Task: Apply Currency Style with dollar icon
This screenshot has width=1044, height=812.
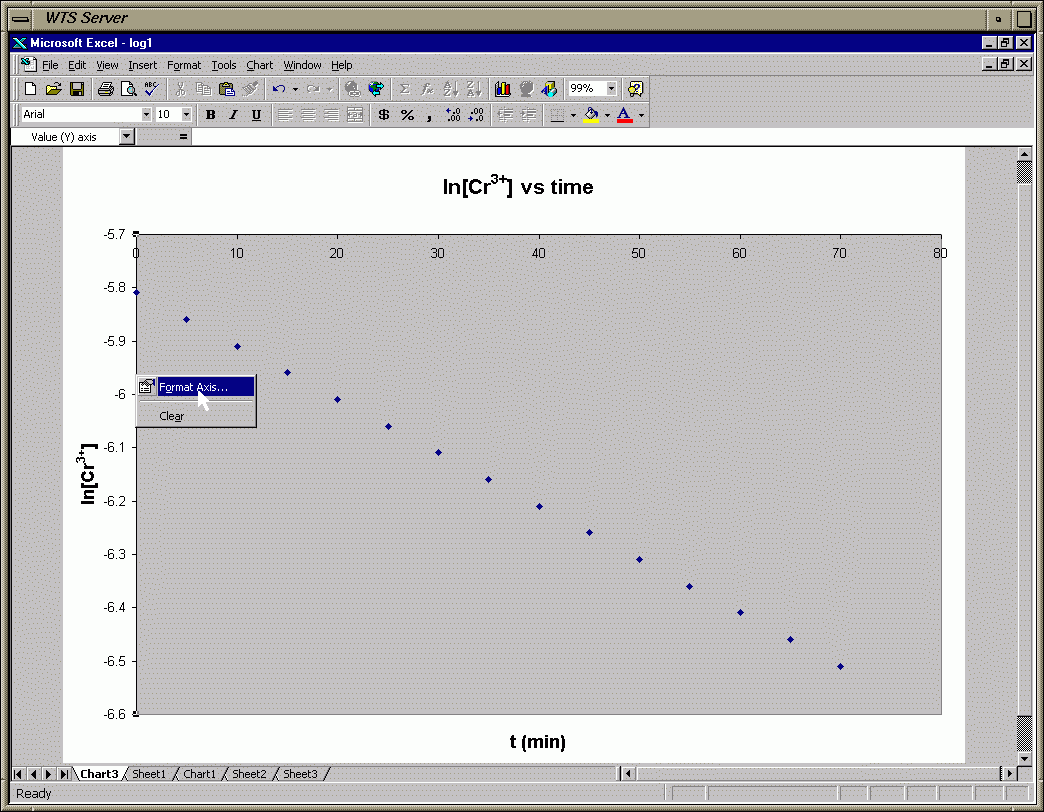Action: tap(384, 115)
